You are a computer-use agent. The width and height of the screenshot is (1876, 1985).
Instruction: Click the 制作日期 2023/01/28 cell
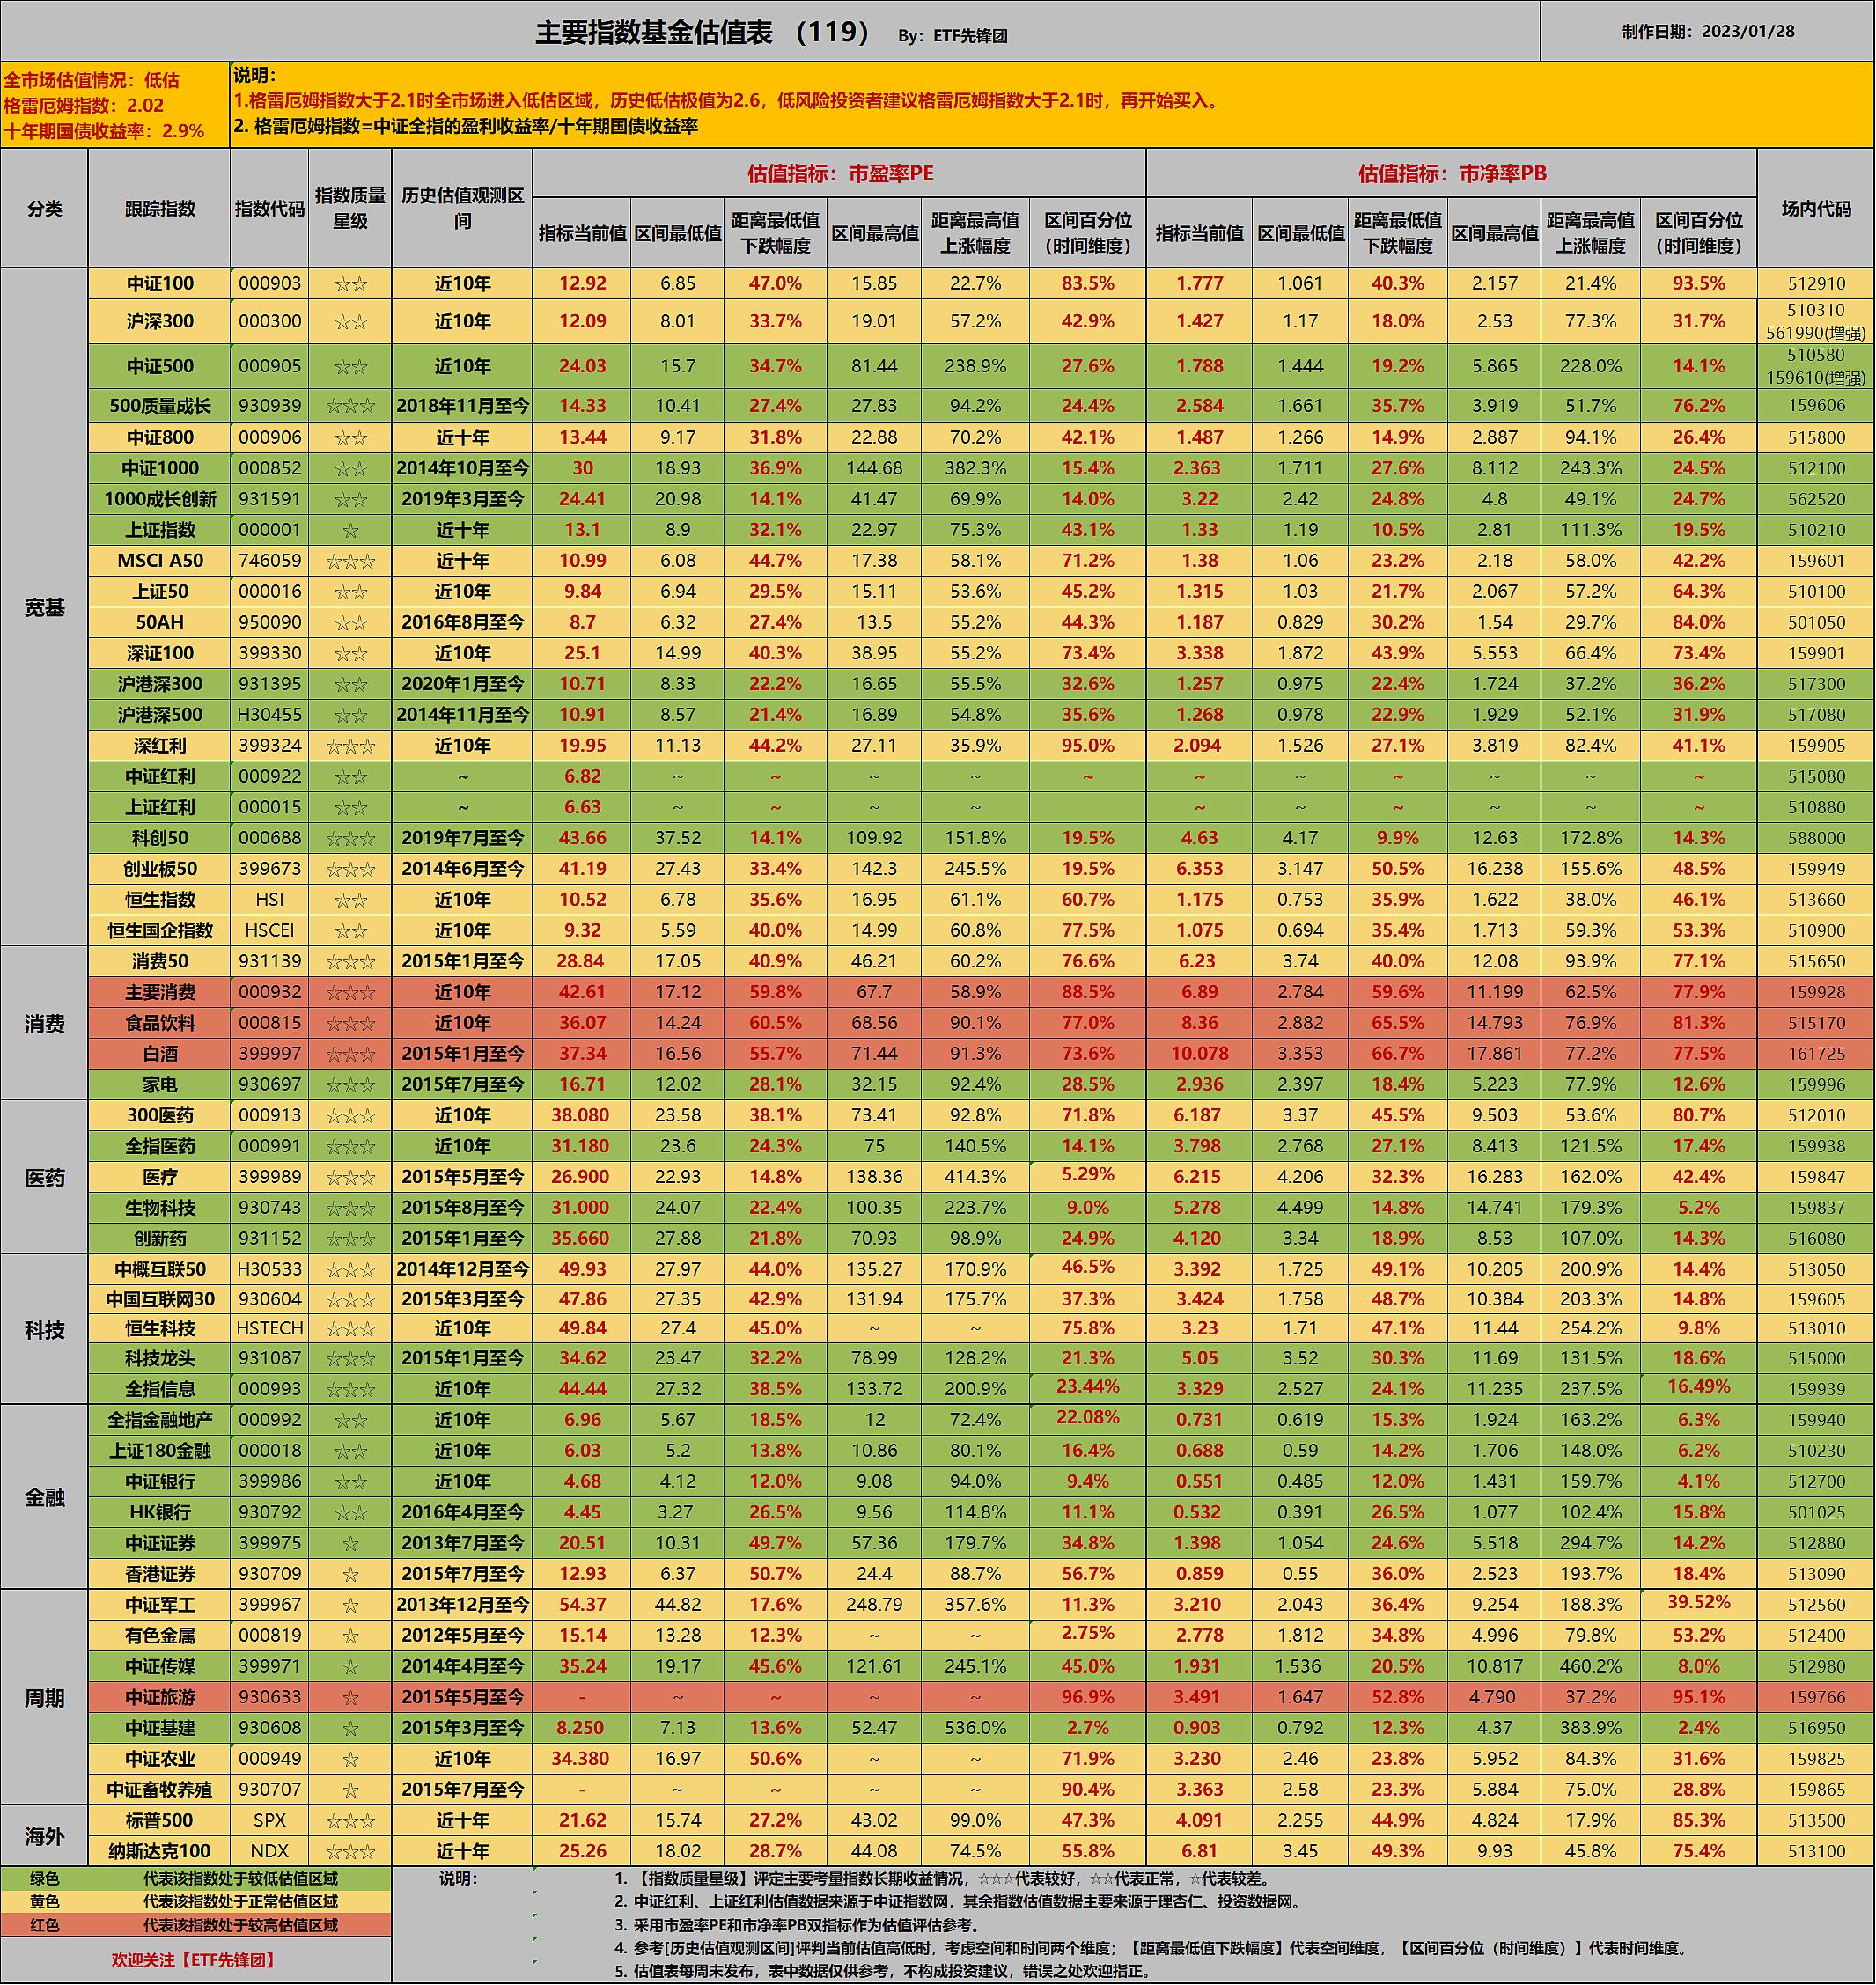(1707, 31)
